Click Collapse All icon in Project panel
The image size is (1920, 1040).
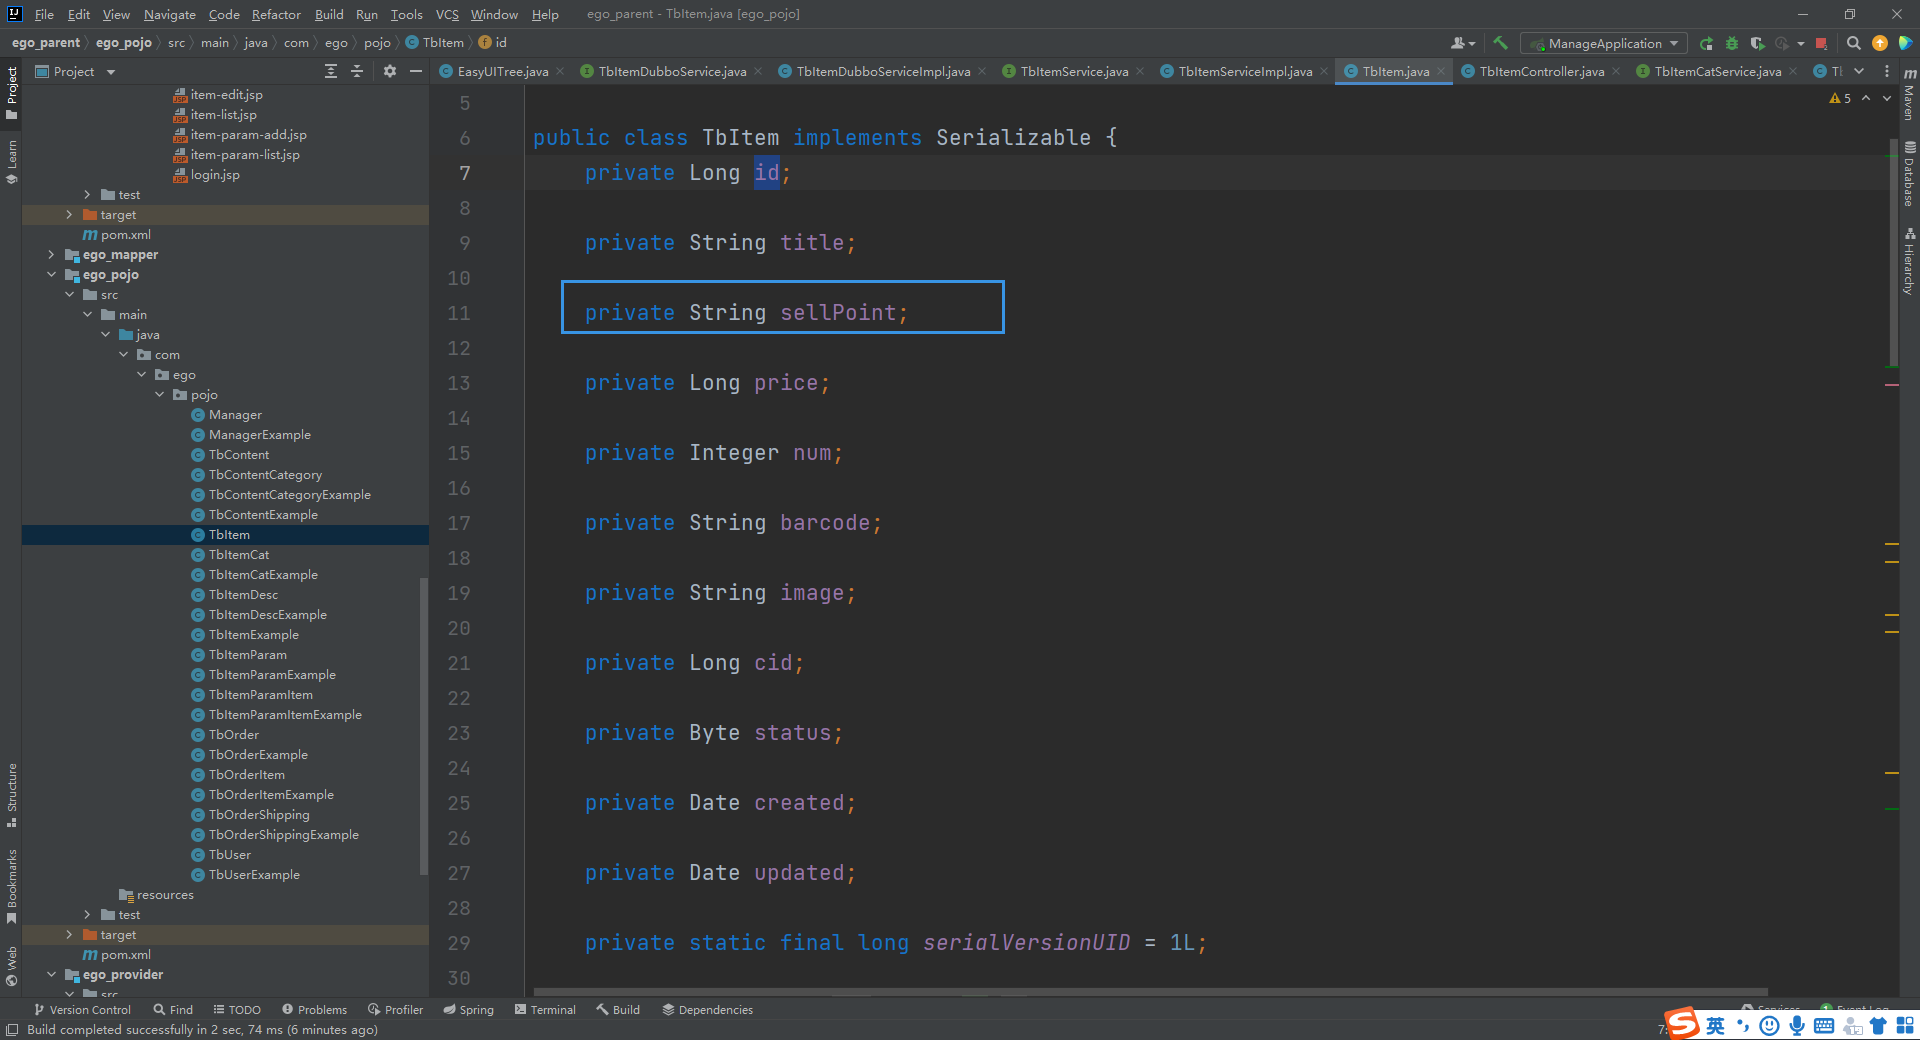357,71
